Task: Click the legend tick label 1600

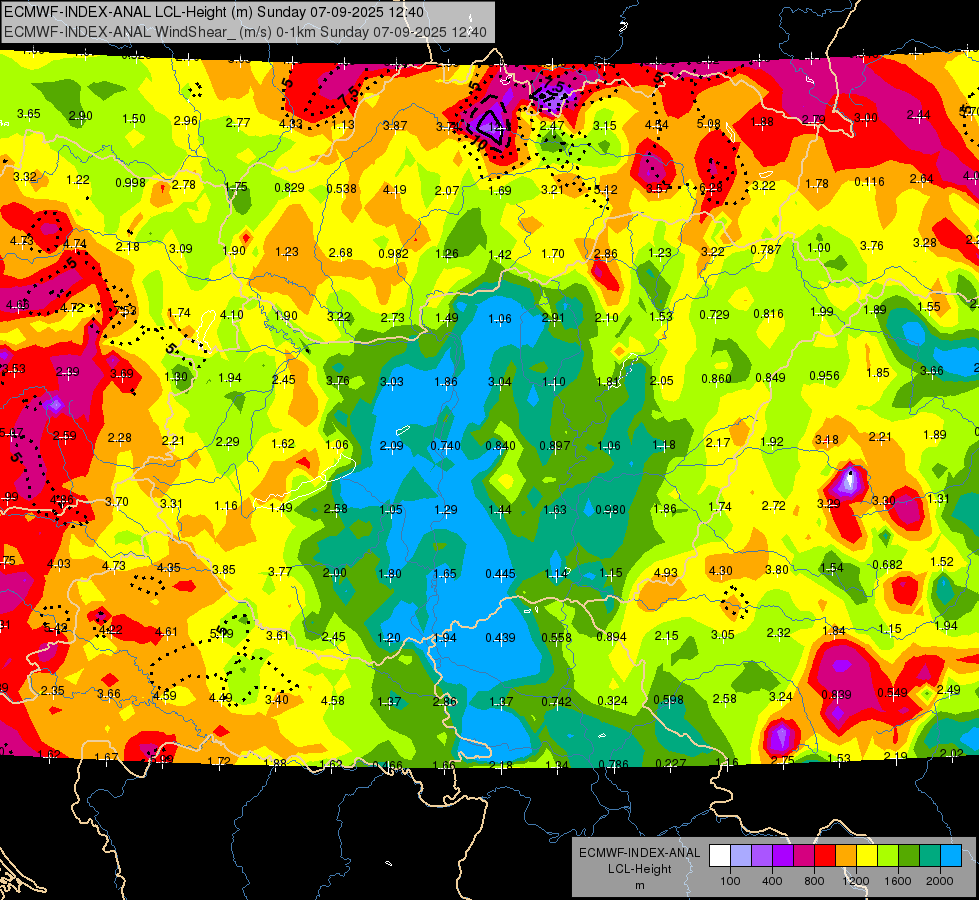Action: pos(898,881)
